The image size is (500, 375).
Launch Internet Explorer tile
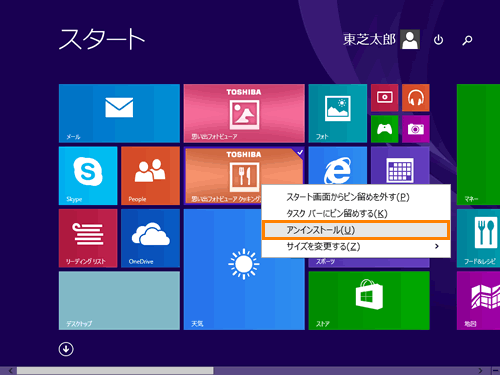pyautogui.click(x=338, y=165)
